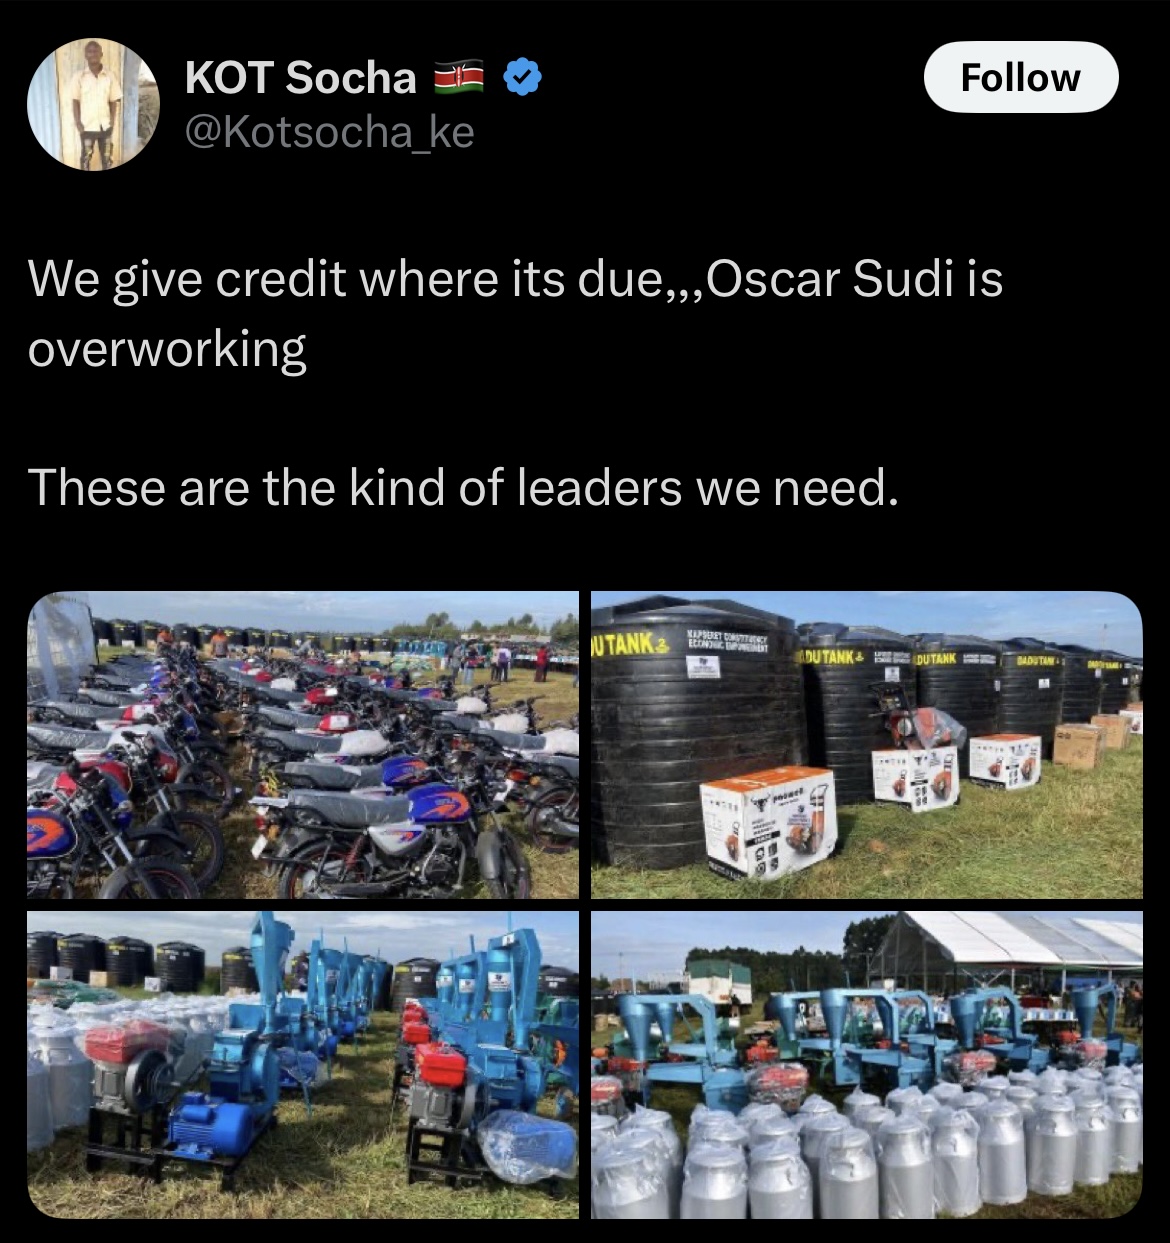Open the motorcycles photo thumbnail

coord(303,745)
